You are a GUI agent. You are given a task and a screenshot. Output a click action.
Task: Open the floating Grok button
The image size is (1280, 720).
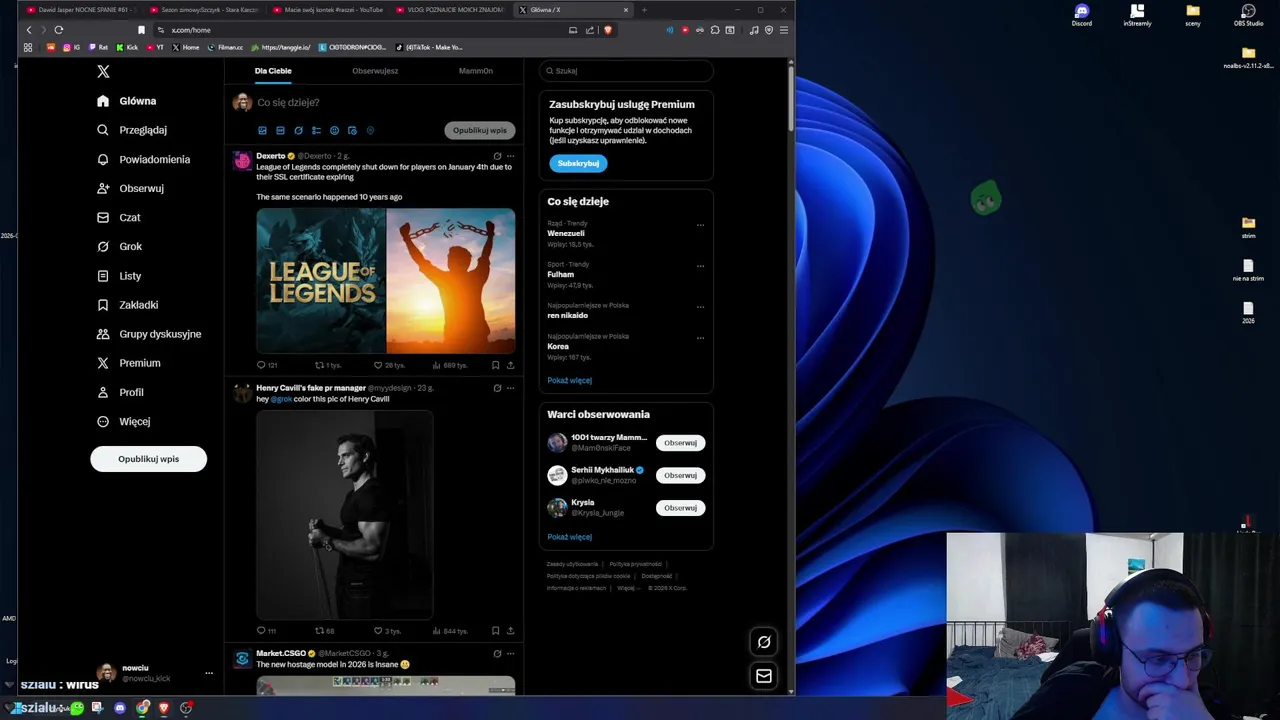[764, 642]
